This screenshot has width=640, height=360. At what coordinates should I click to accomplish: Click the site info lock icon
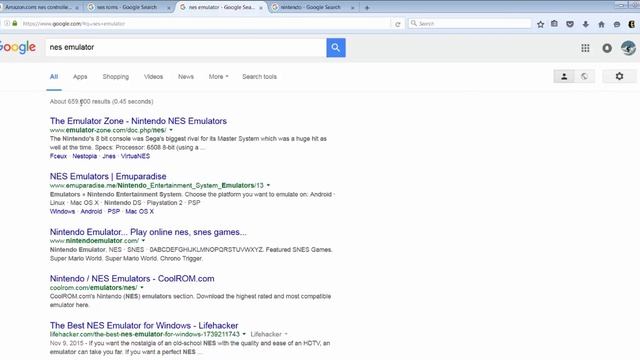(15, 24)
